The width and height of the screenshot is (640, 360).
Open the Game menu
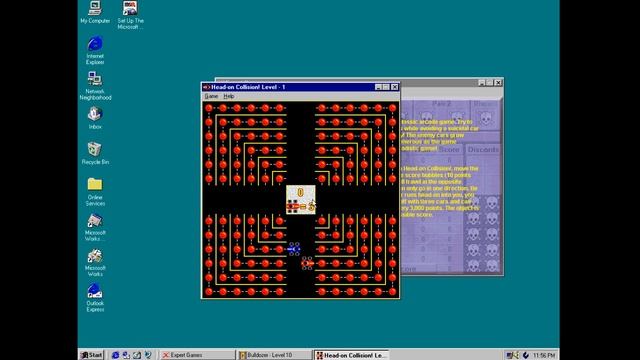[211, 96]
